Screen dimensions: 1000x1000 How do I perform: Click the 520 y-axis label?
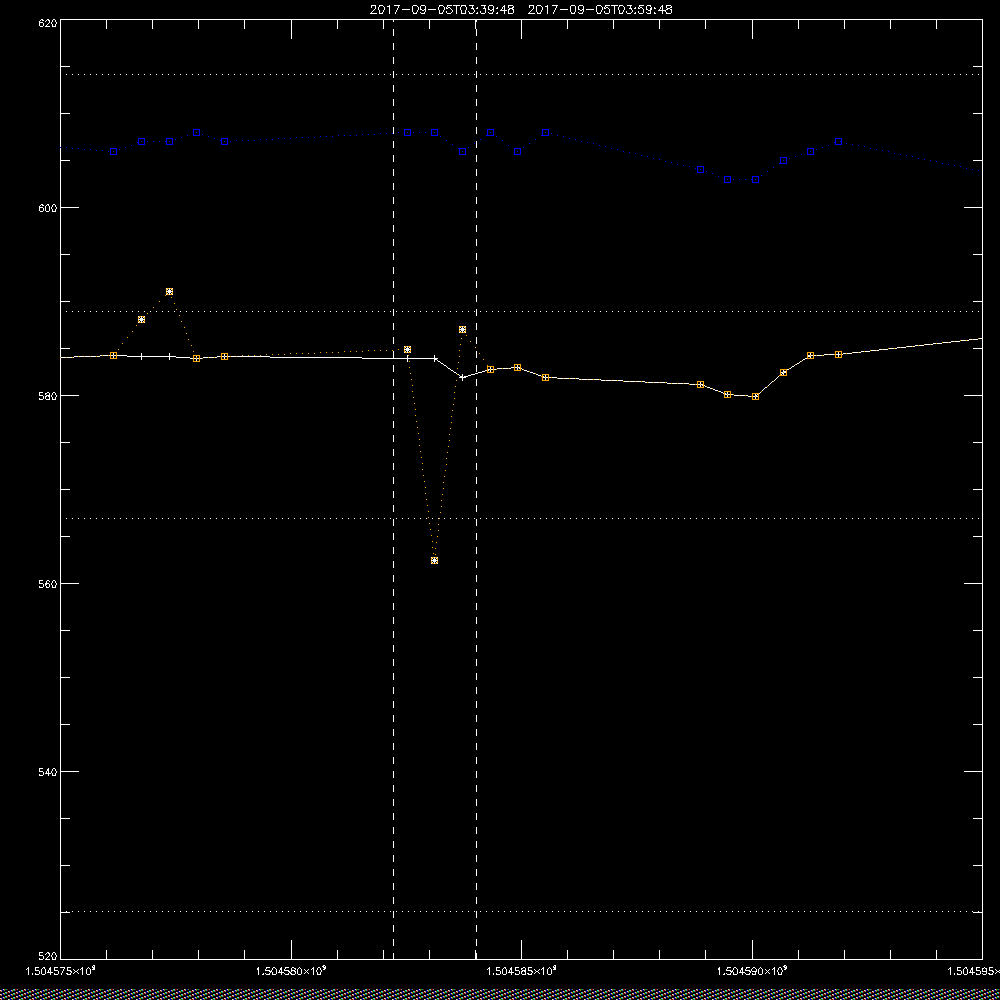(47, 957)
